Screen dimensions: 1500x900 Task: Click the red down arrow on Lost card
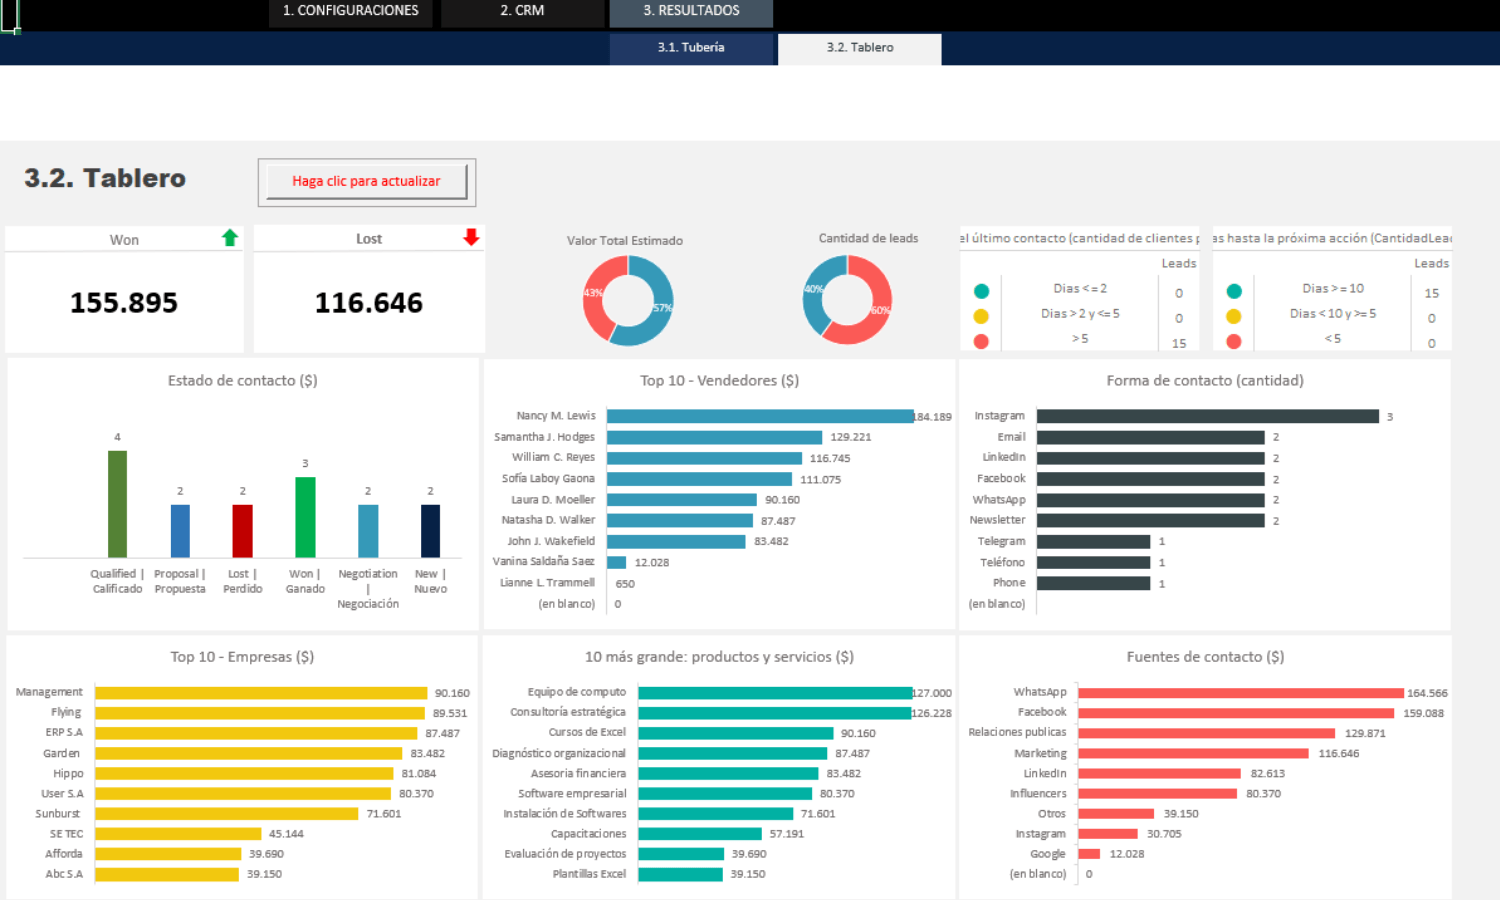471,237
